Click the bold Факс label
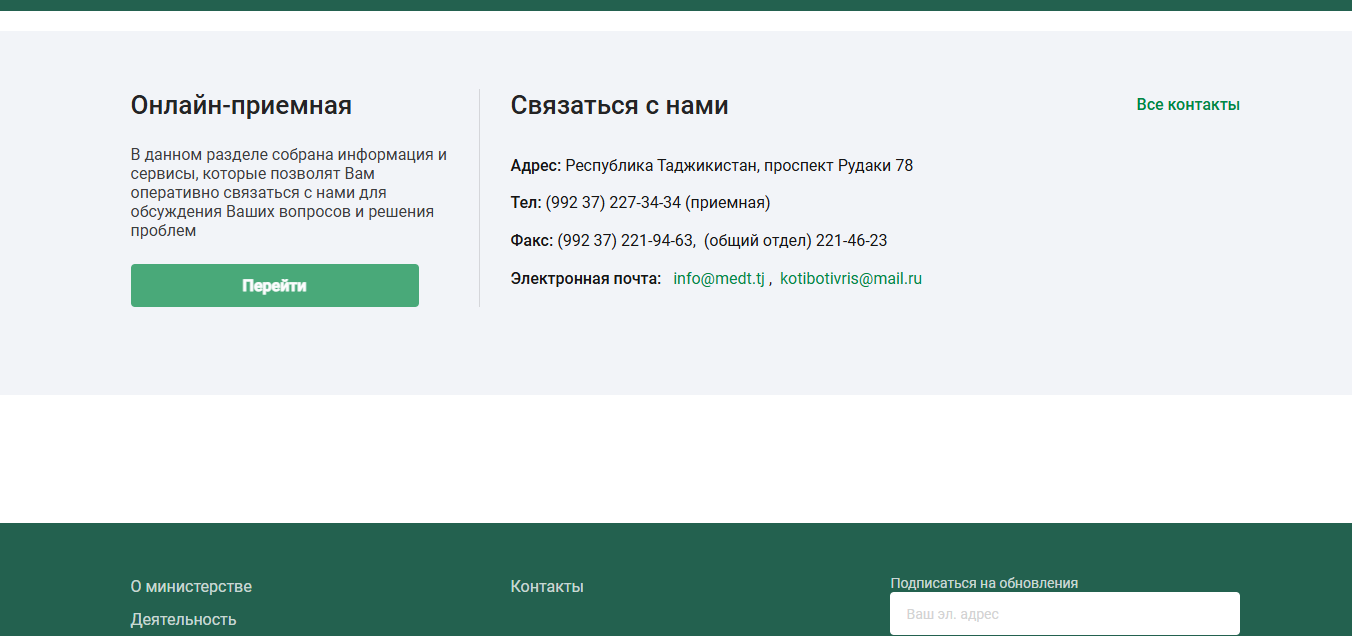Screen dimensions: 1352x636 pyautogui.click(x=531, y=241)
